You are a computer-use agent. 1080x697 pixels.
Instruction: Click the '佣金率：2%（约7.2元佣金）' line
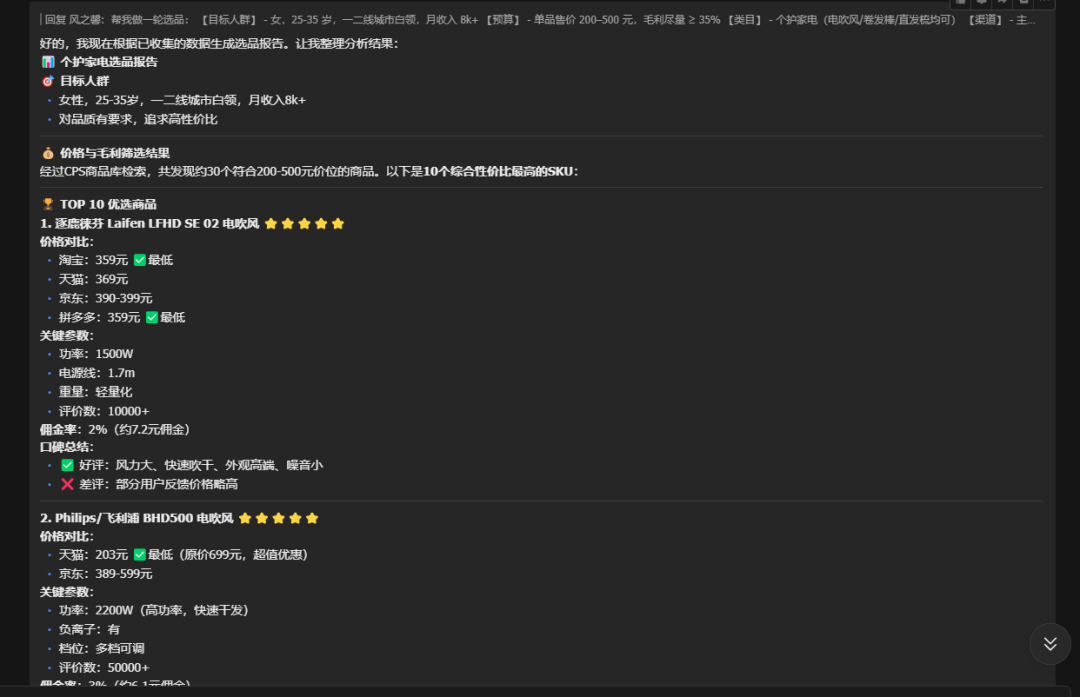pyautogui.click(x=115, y=429)
